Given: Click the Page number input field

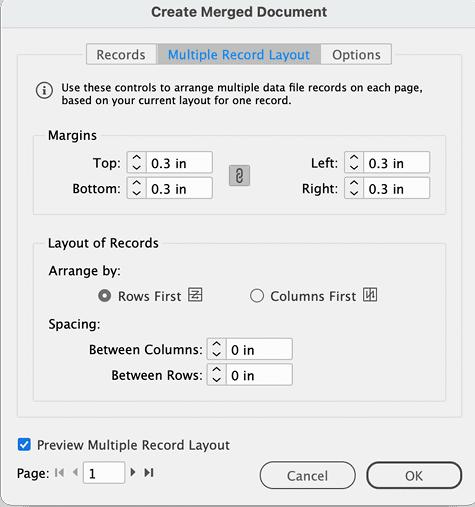Looking at the screenshot, I should click(104, 473).
